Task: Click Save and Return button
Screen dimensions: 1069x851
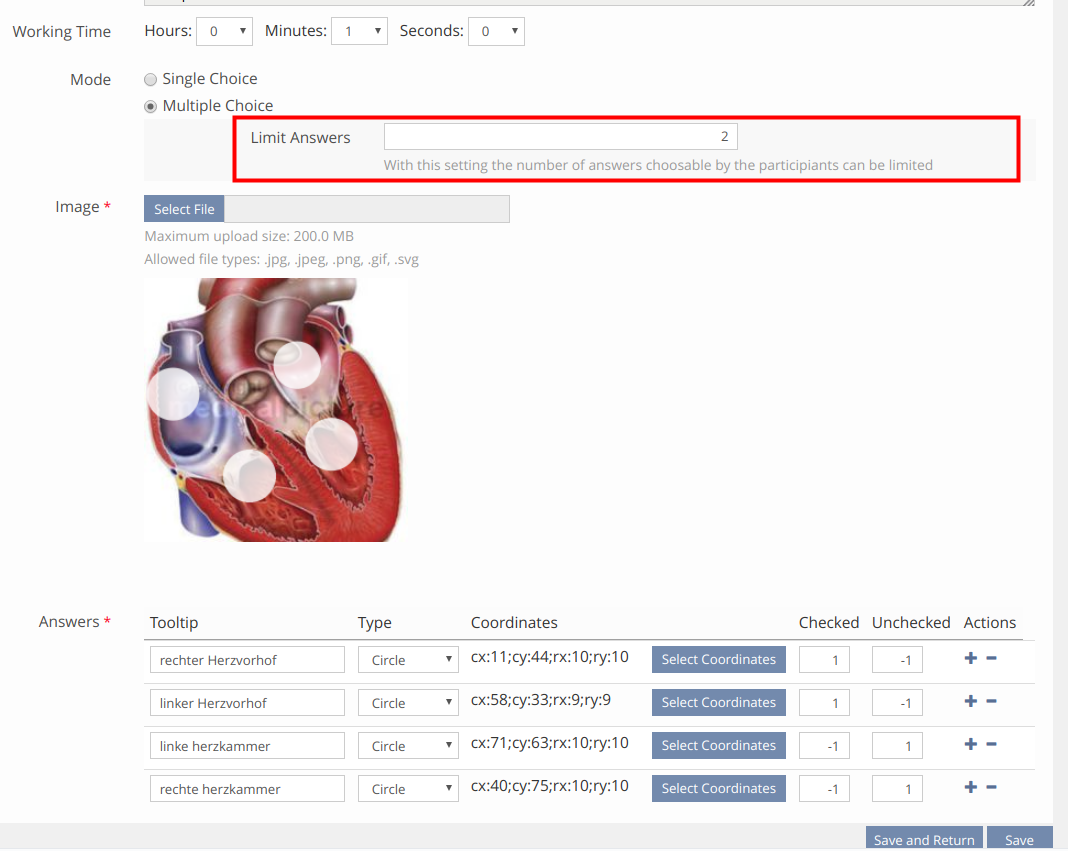Action: coord(923,839)
